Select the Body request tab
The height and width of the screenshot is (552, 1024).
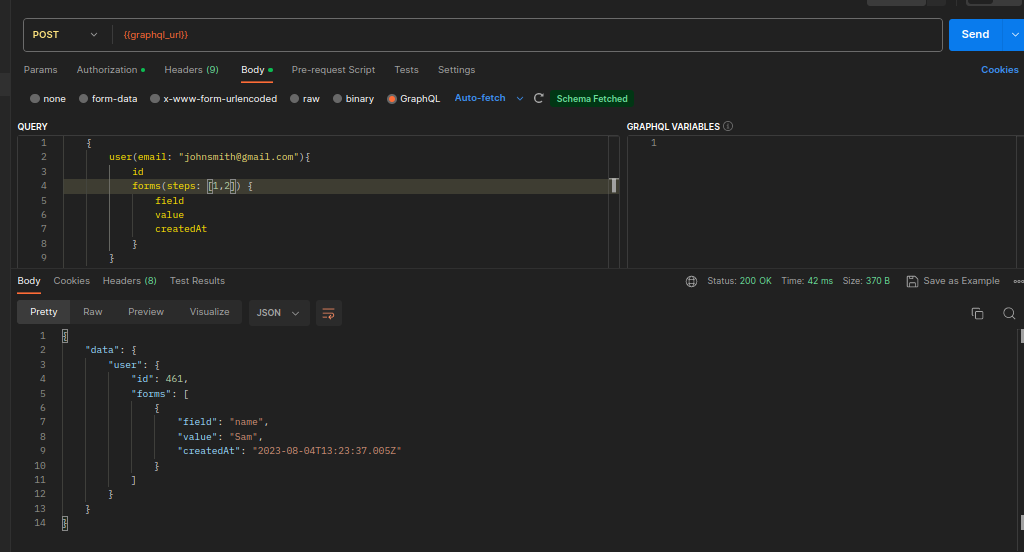pos(257,70)
